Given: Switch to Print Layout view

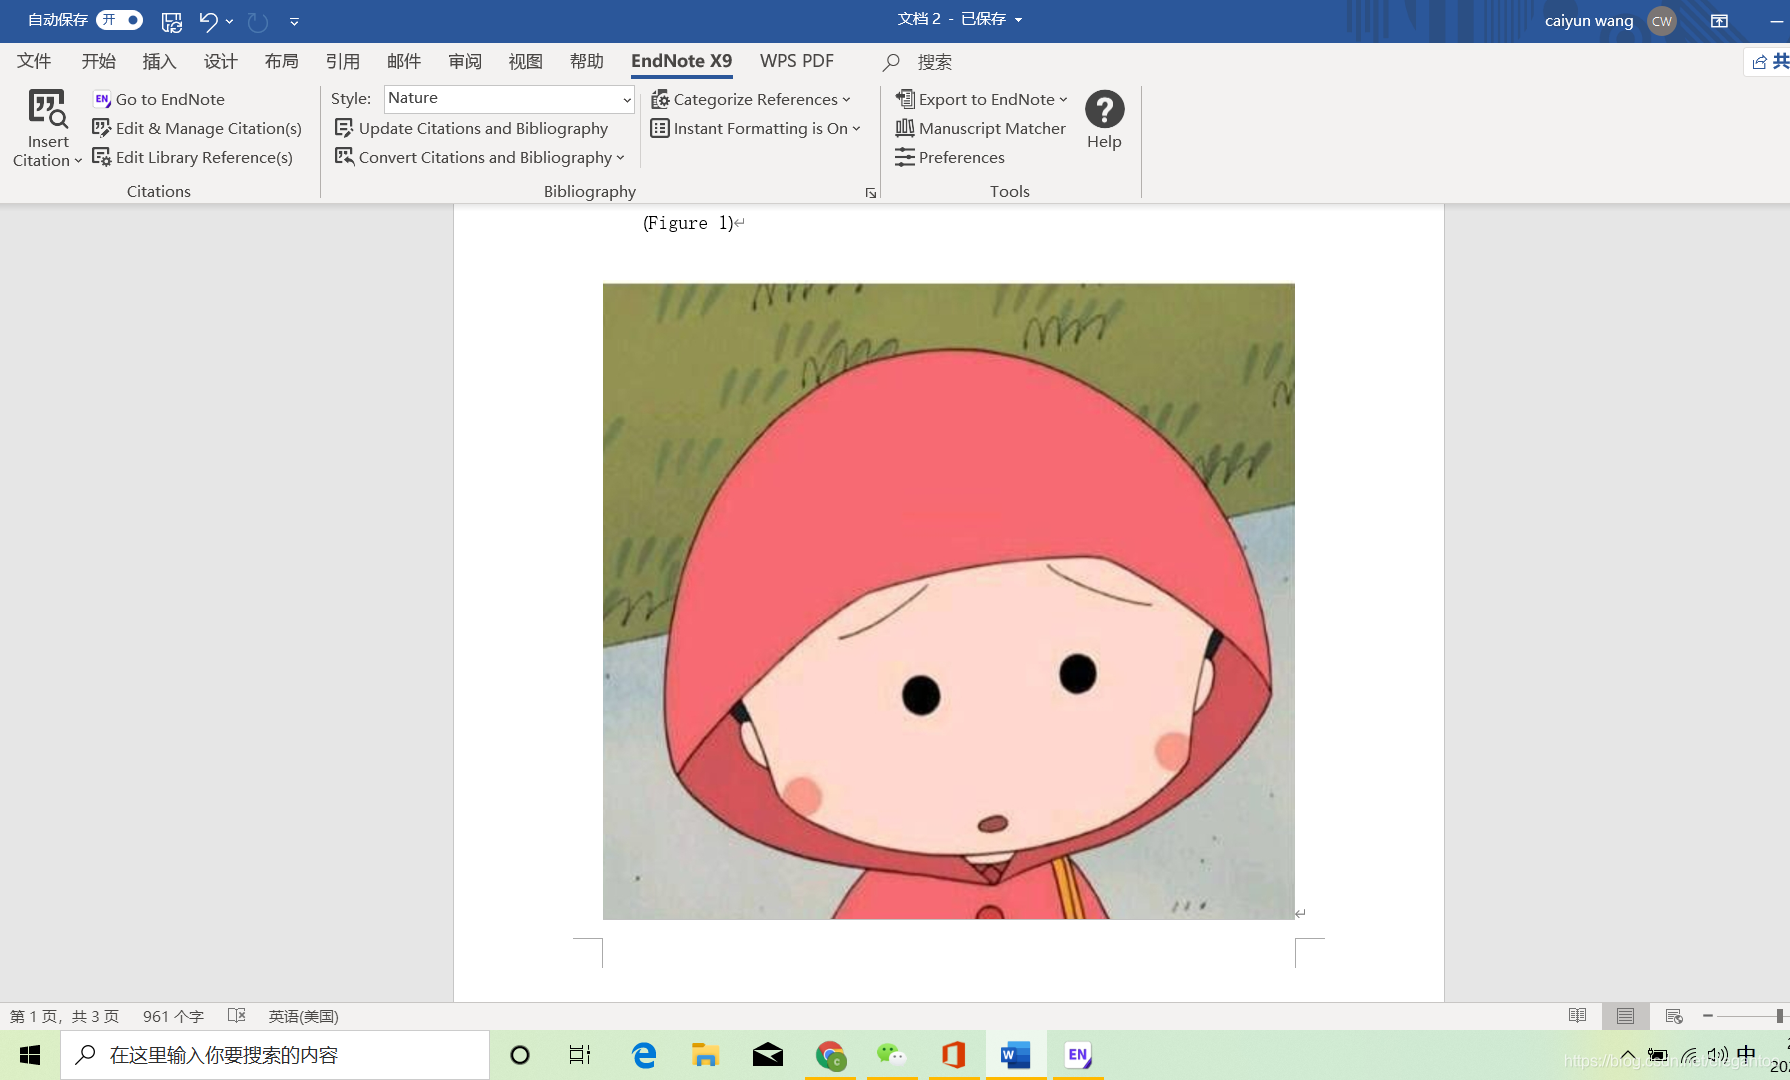Looking at the screenshot, I should pos(1625,1016).
